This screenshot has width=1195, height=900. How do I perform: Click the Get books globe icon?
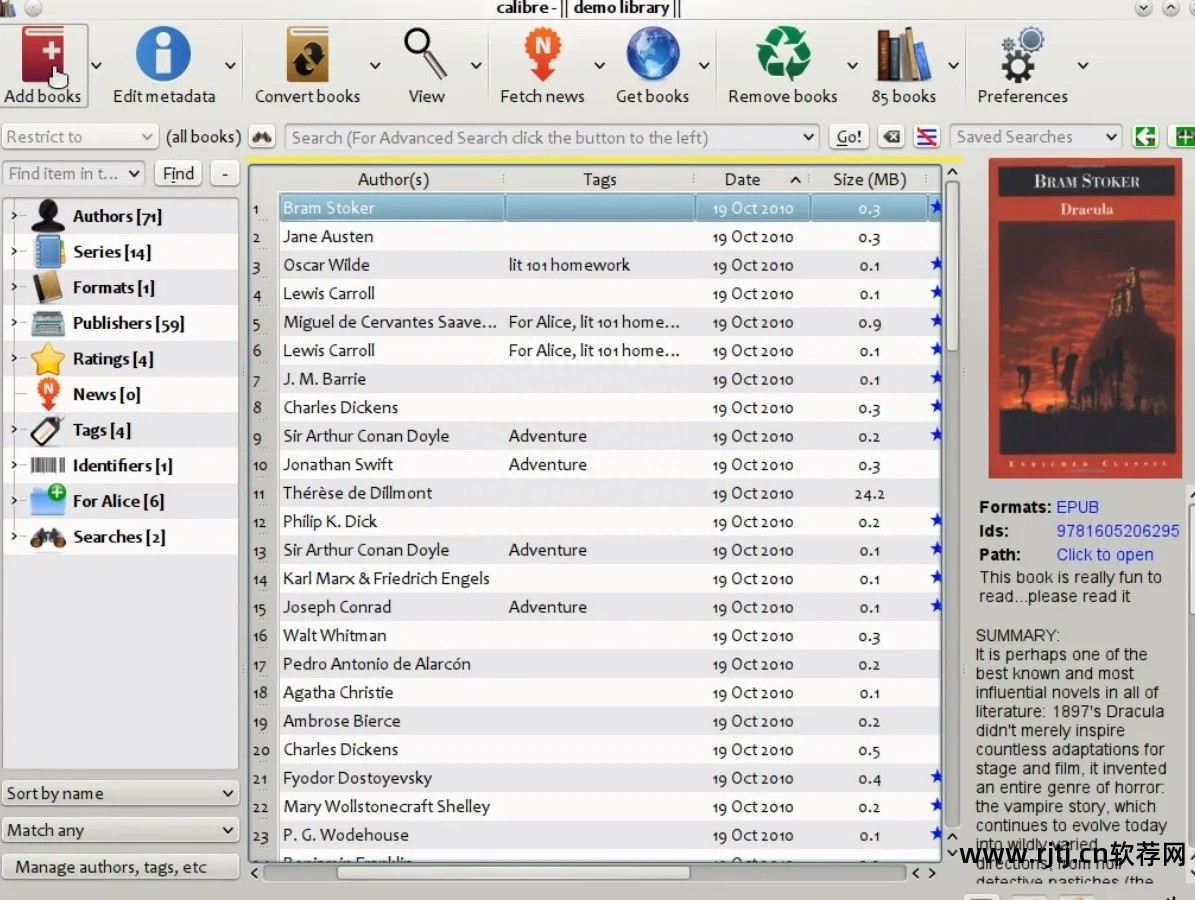click(x=652, y=56)
